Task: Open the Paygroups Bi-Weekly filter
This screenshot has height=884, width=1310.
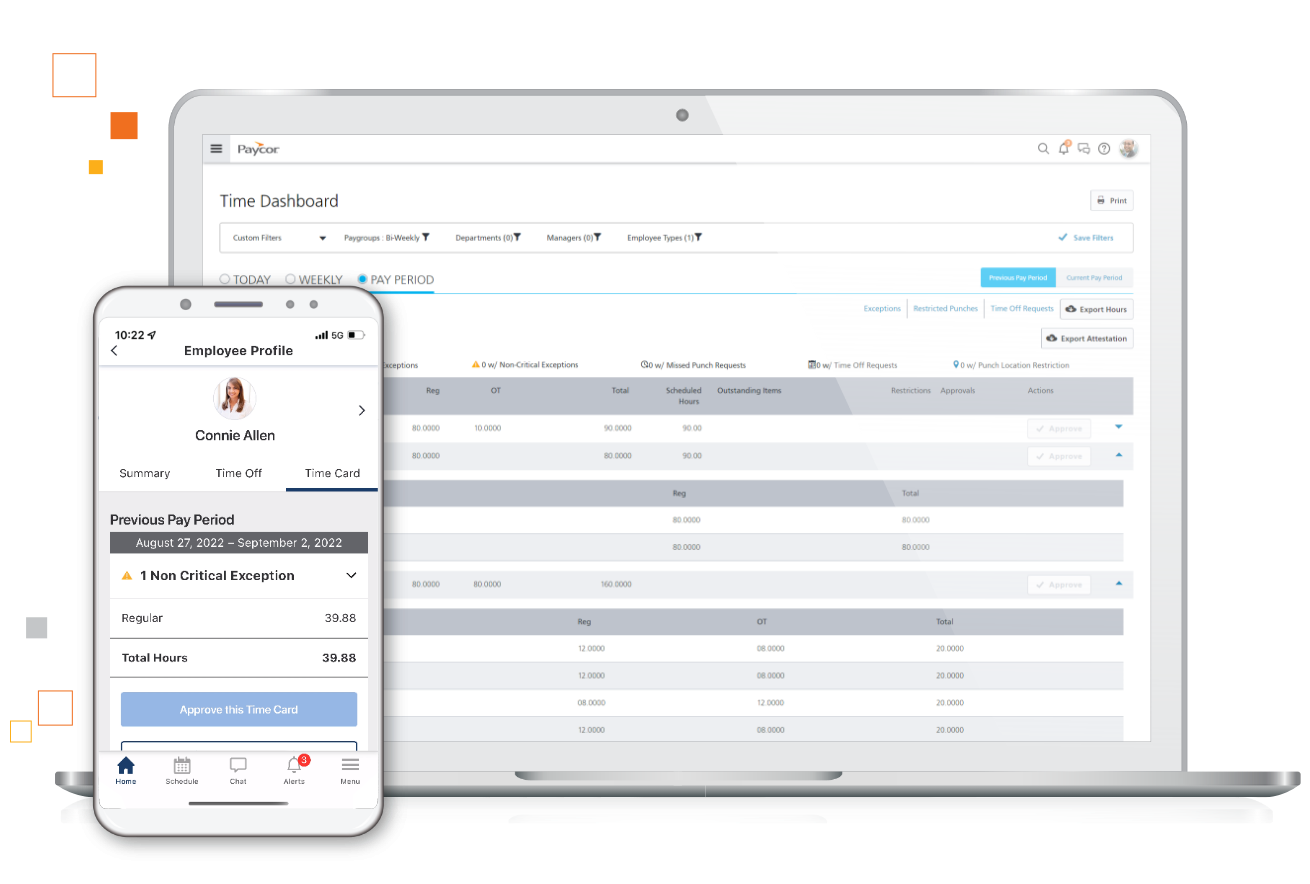Action: (x=386, y=238)
